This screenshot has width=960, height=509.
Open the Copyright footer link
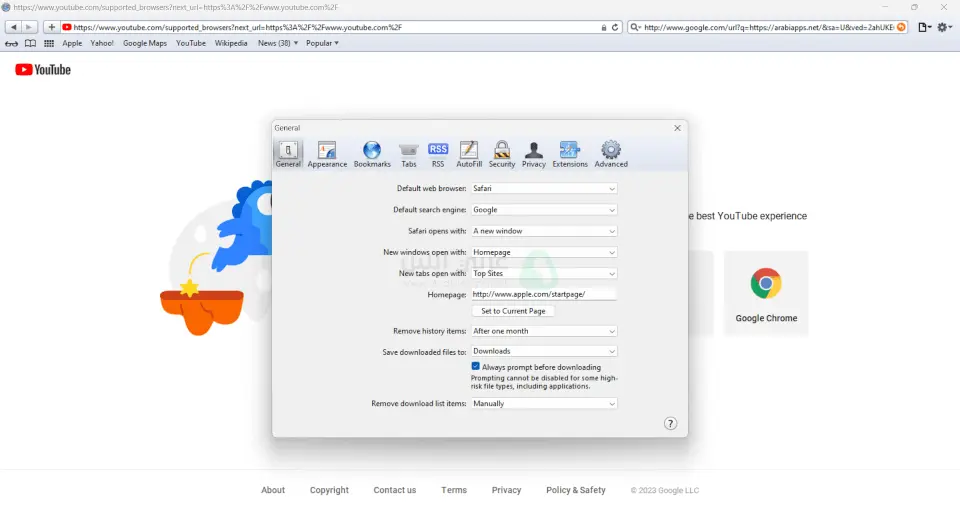click(x=329, y=490)
